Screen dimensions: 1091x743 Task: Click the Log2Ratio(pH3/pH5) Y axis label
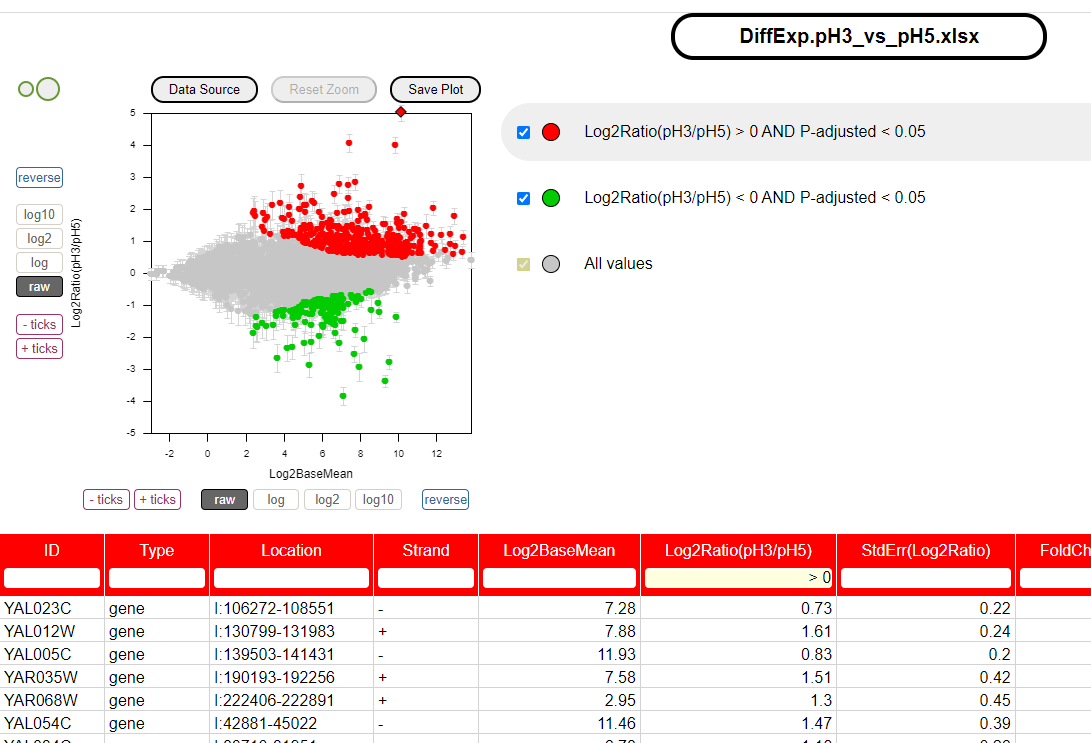coord(76,273)
